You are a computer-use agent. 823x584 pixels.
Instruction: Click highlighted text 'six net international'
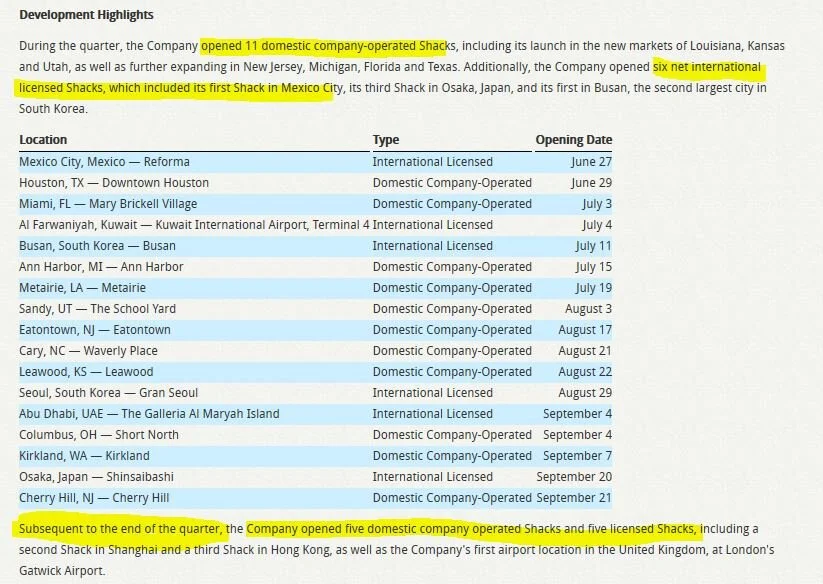(706, 67)
